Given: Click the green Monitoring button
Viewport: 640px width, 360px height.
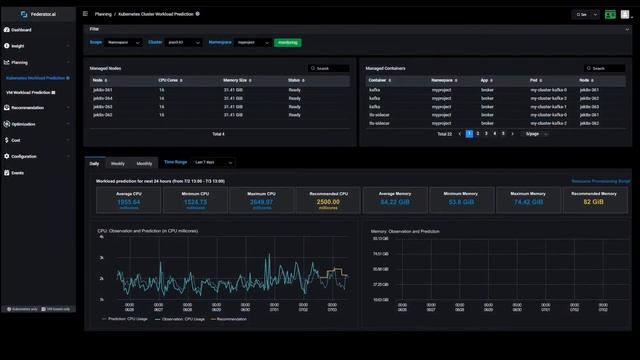Looking at the screenshot, I should pyautogui.click(x=288, y=42).
